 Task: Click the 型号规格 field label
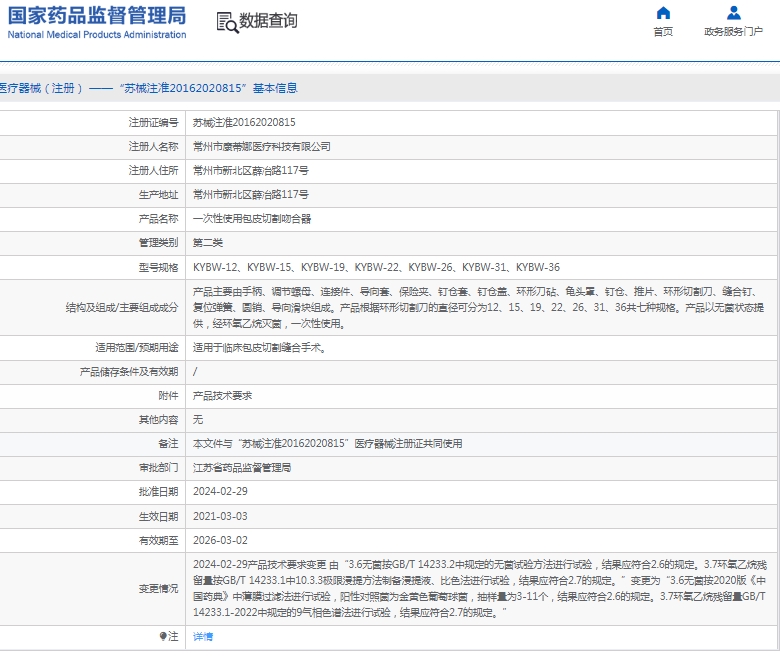[x=158, y=268]
